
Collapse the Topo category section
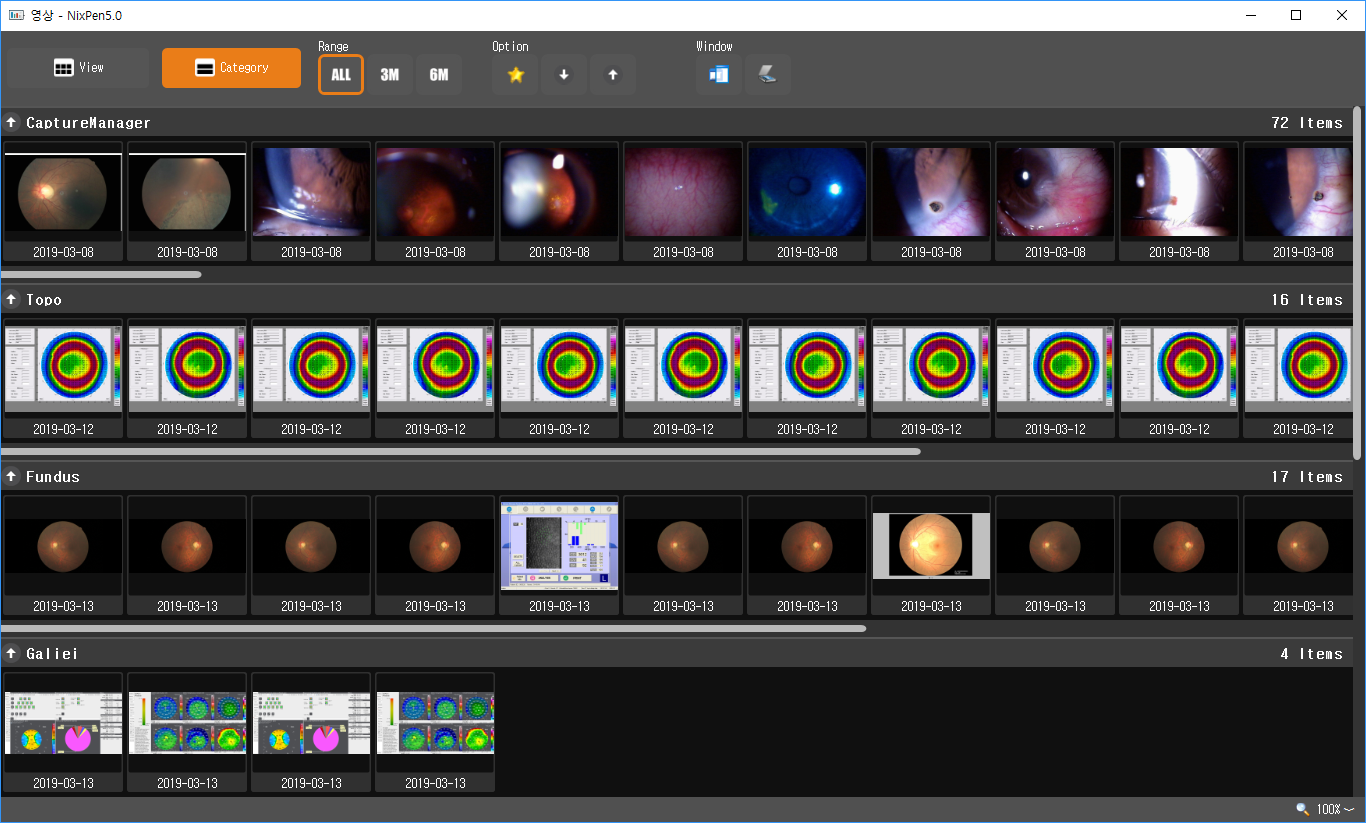[x=12, y=300]
